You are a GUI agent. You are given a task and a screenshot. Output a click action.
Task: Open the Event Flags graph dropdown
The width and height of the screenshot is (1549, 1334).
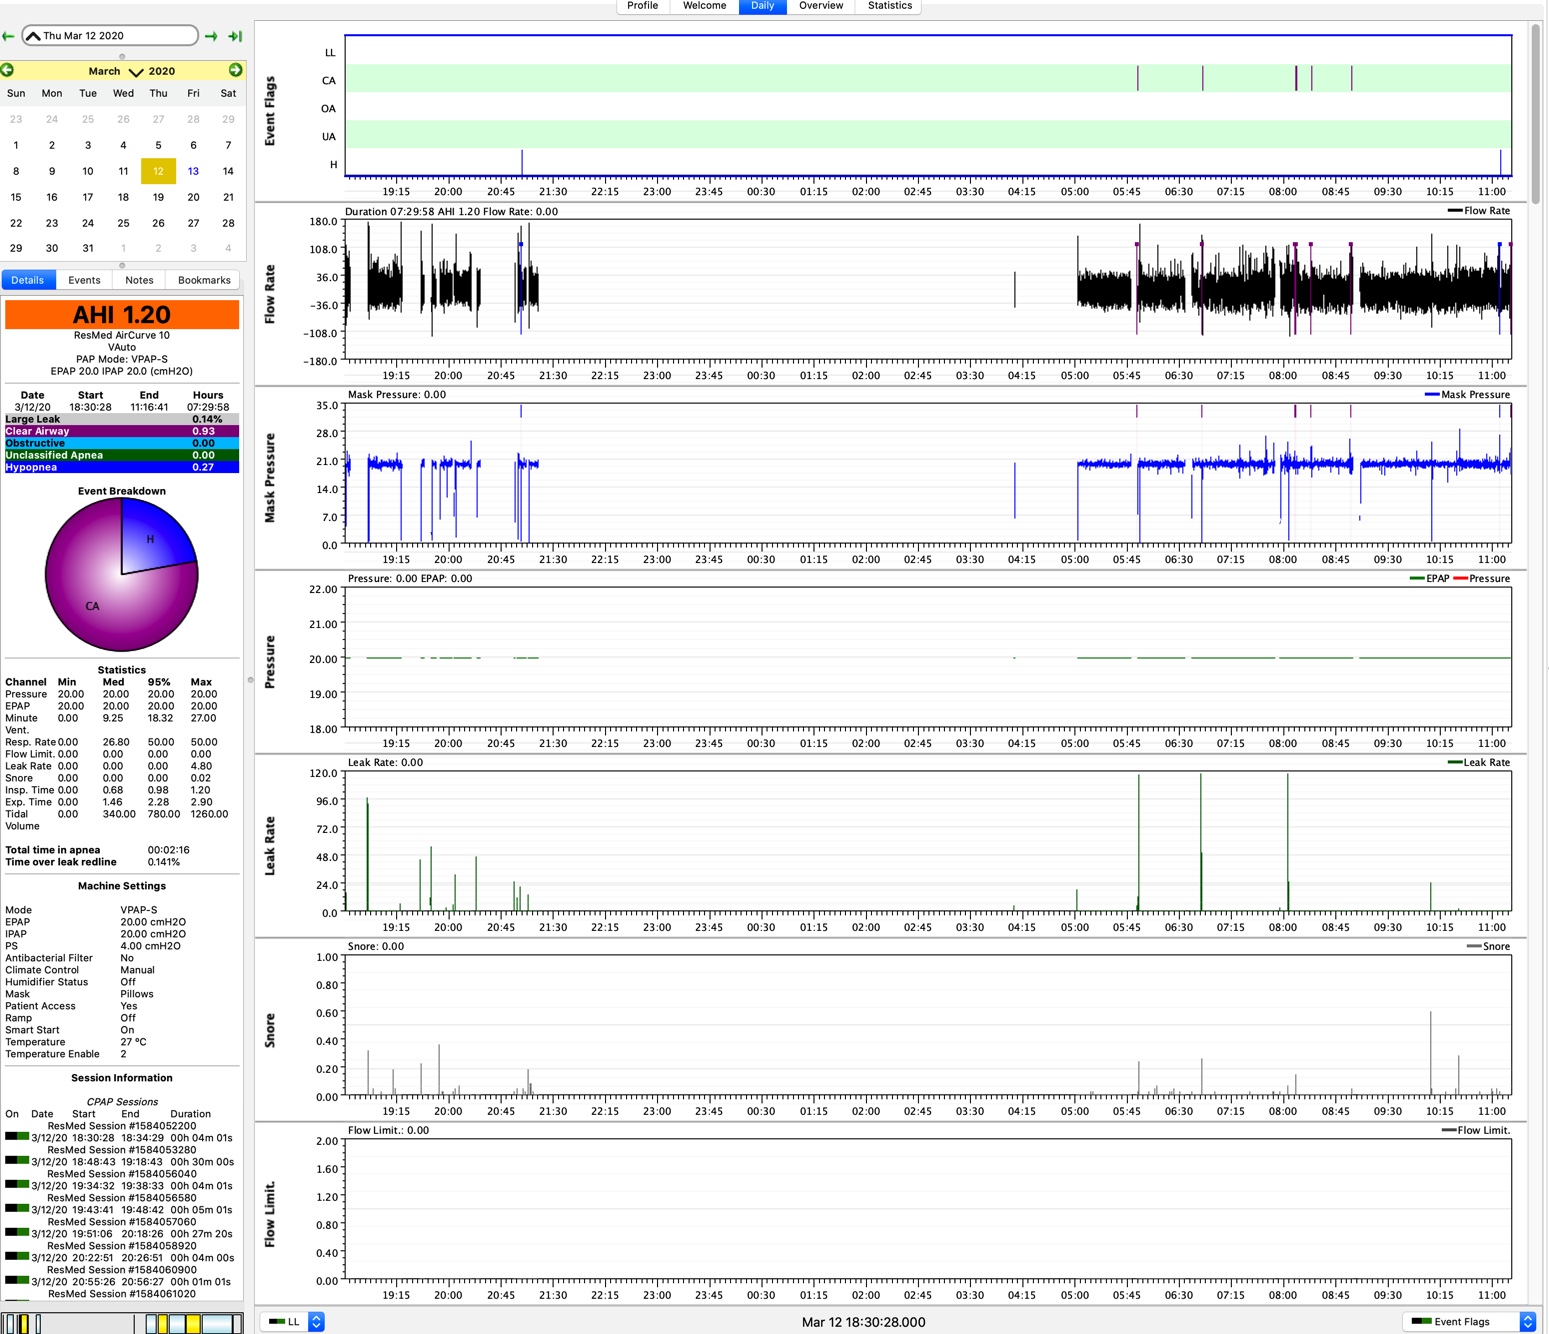[1468, 1322]
